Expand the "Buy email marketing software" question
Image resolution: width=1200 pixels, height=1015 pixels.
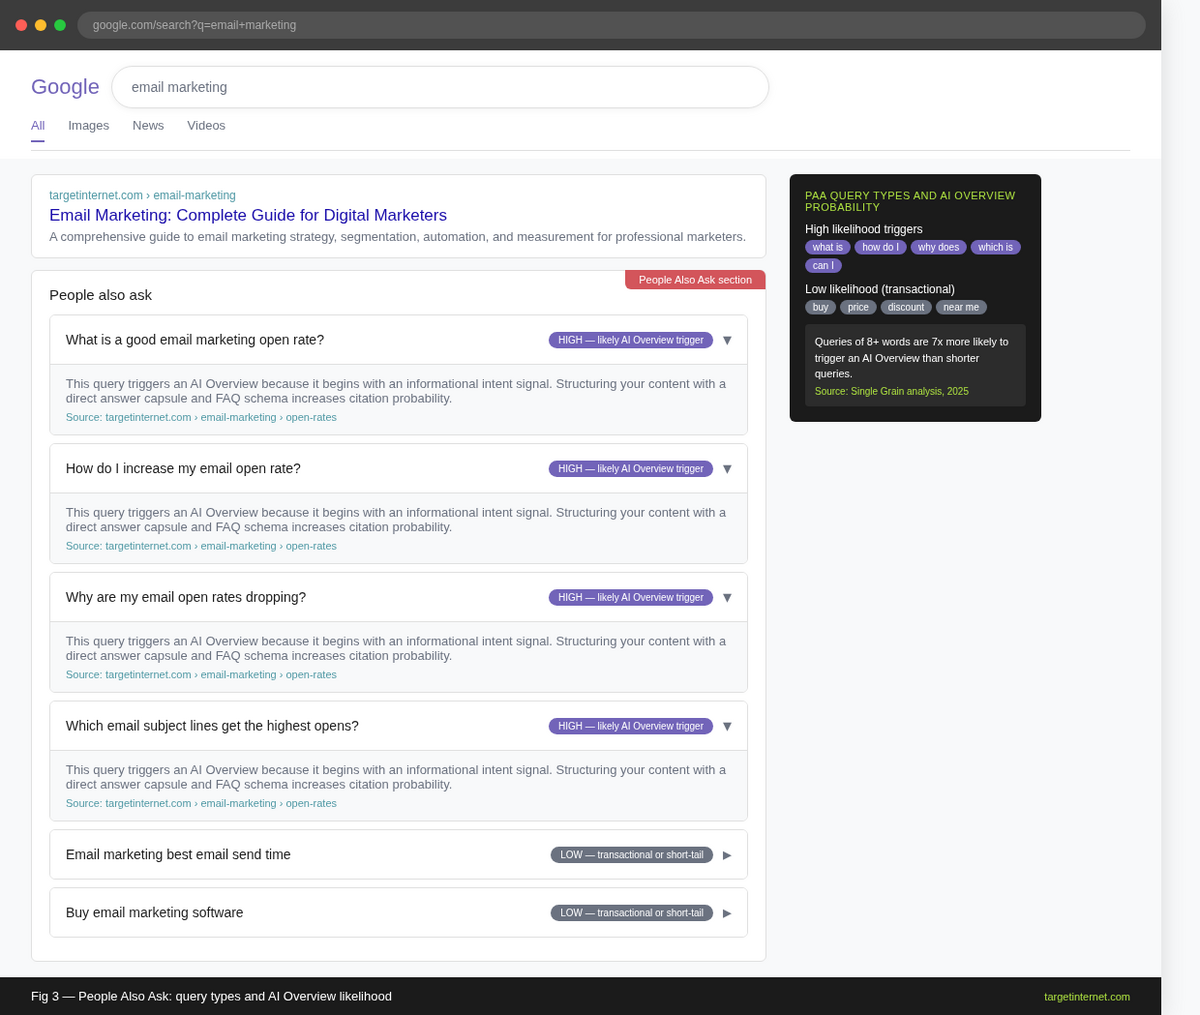click(x=727, y=912)
